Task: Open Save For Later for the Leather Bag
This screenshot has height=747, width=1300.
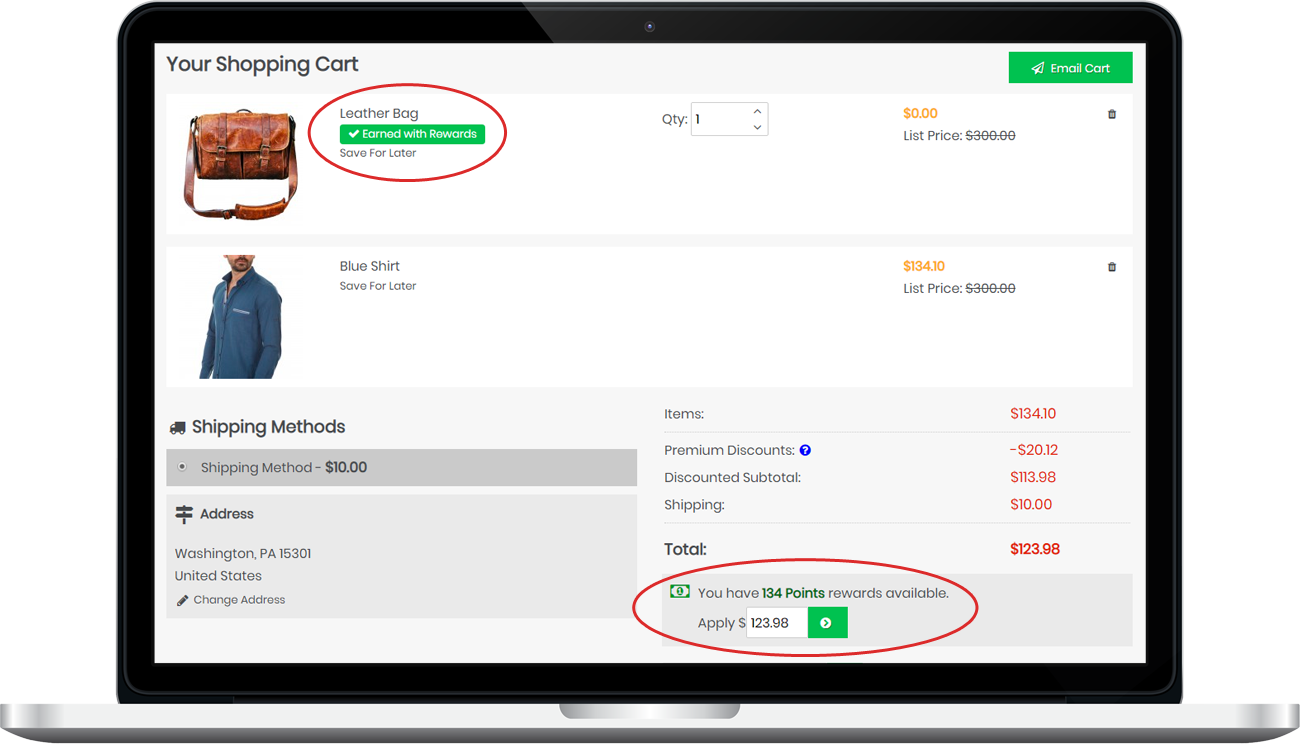Action: (377, 152)
